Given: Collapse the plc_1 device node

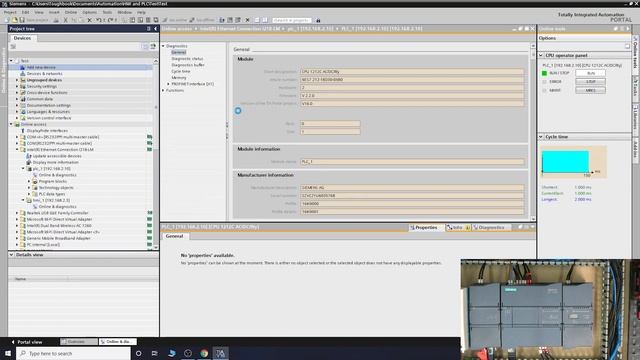Looking at the screenshot, I should point(23,169).
